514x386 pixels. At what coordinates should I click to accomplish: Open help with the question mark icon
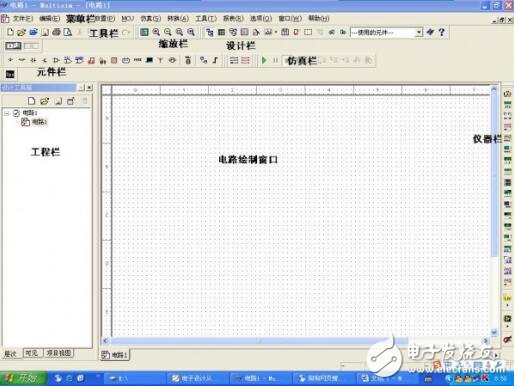442,32
